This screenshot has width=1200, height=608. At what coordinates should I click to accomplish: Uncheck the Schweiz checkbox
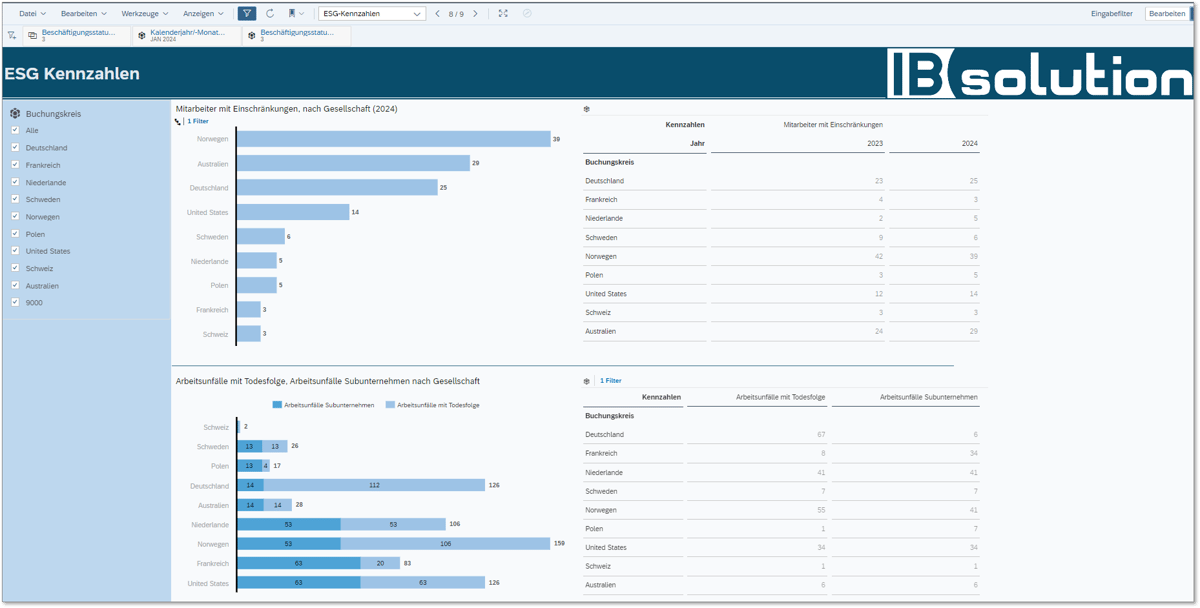pyautogui.click(x=15, y=268)
